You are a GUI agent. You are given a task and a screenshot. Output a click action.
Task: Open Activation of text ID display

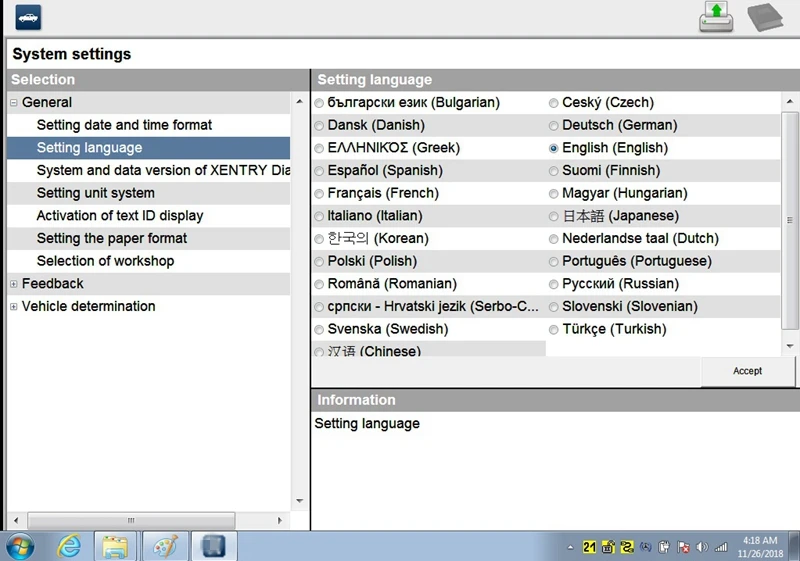tap(148, 216)
